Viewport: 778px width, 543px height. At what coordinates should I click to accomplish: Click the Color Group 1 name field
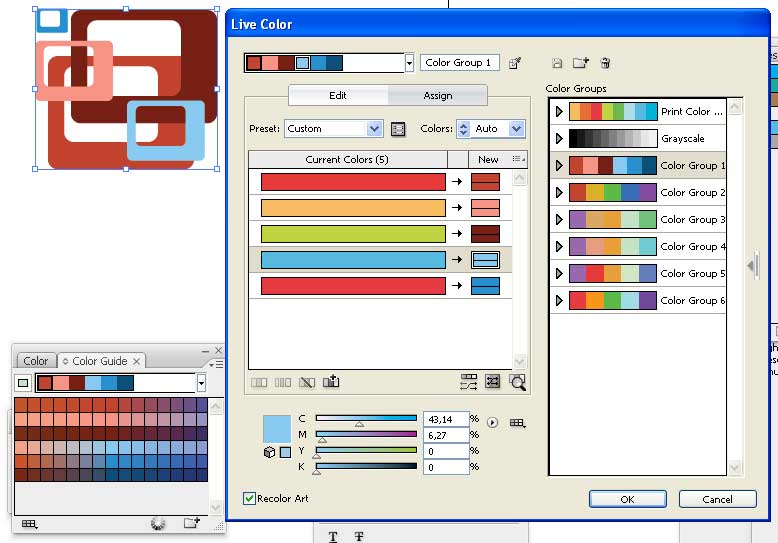(x=459, y=63)
